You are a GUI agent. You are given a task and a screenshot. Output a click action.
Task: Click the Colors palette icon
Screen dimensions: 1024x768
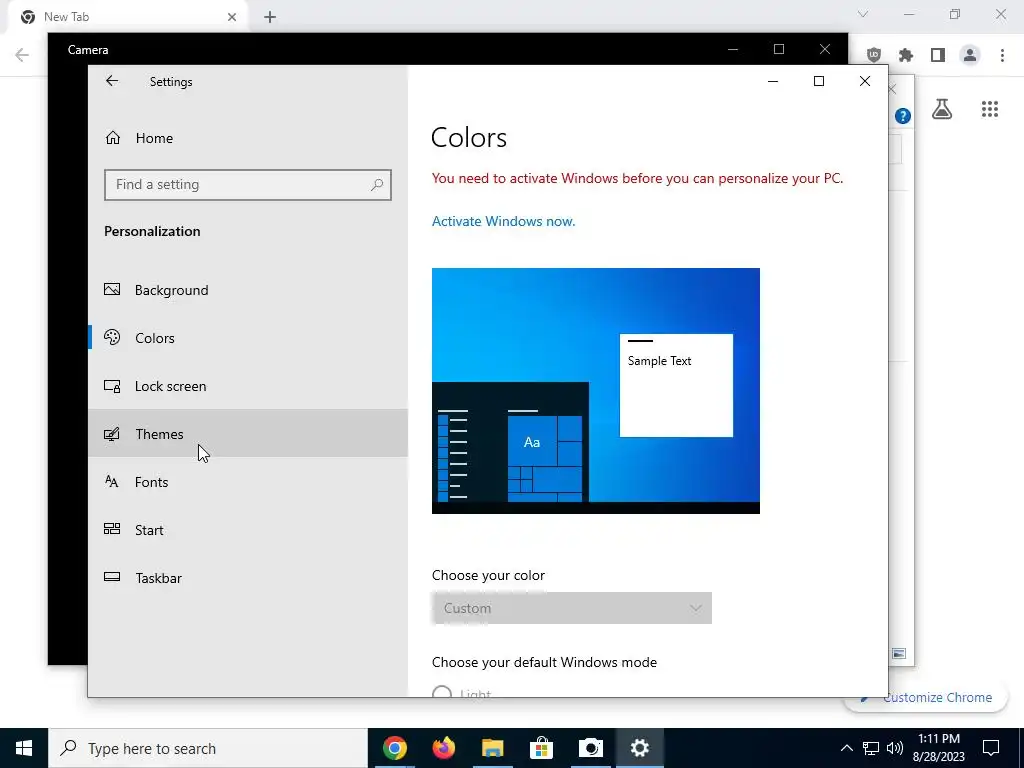pyautogui.click(x=112, y=337)
